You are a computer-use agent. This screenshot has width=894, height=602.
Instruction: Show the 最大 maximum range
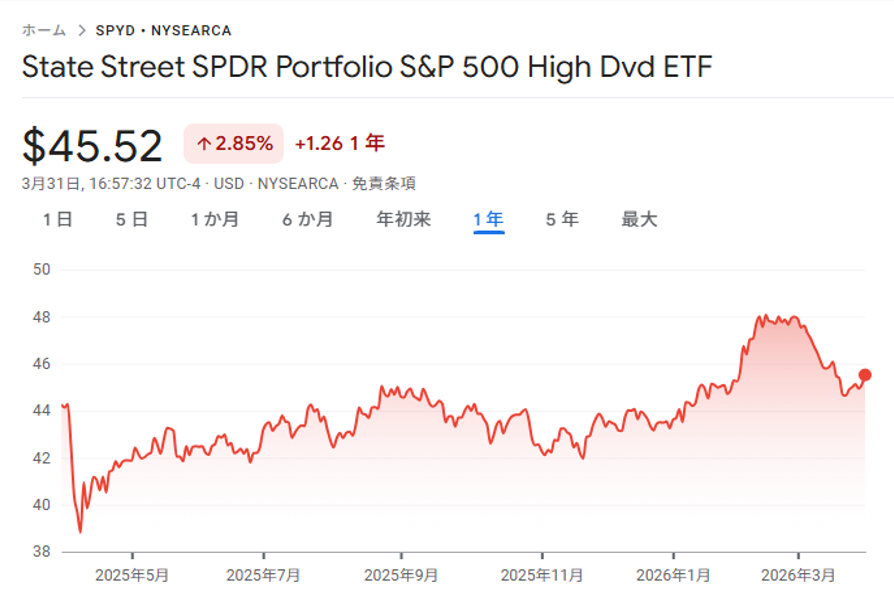click(639, 220)
